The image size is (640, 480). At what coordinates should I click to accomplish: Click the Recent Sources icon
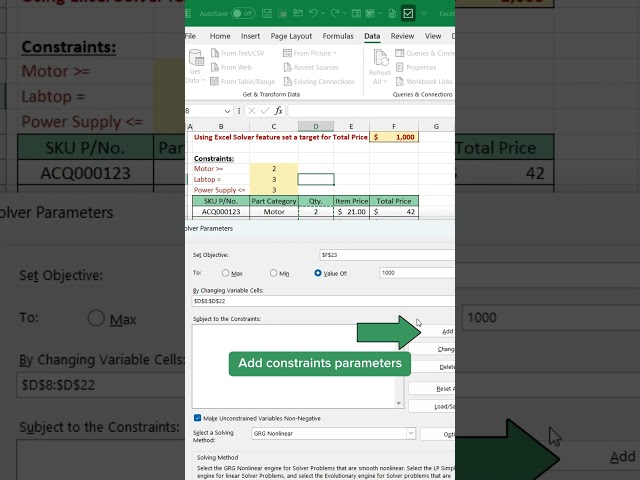tap(287, 67)
